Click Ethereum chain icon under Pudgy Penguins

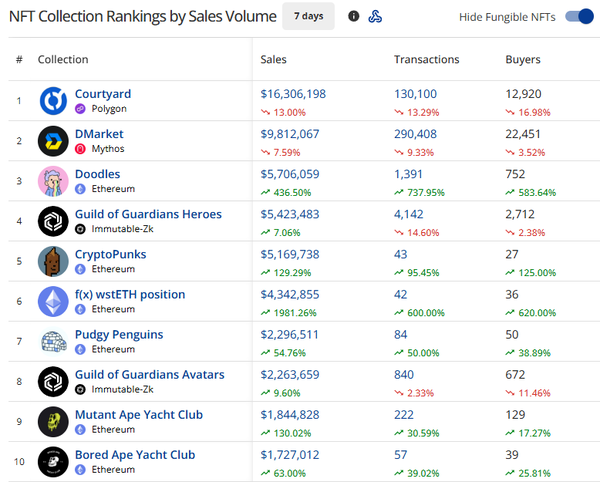tap(80, 349)
